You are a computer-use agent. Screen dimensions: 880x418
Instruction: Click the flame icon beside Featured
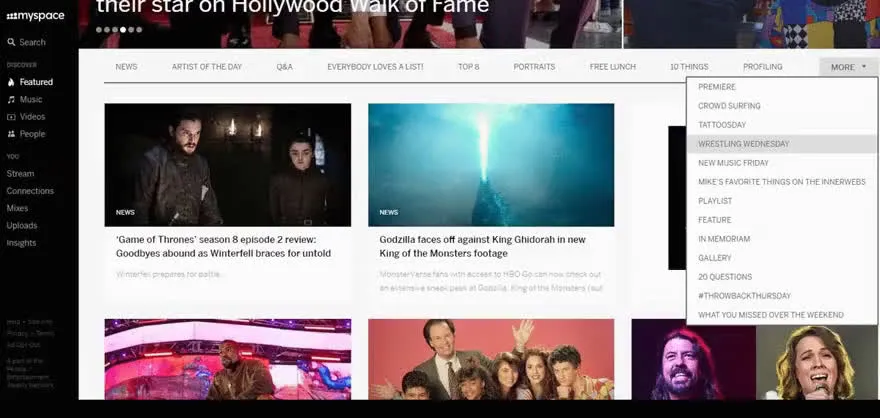[x=11, y=82]
